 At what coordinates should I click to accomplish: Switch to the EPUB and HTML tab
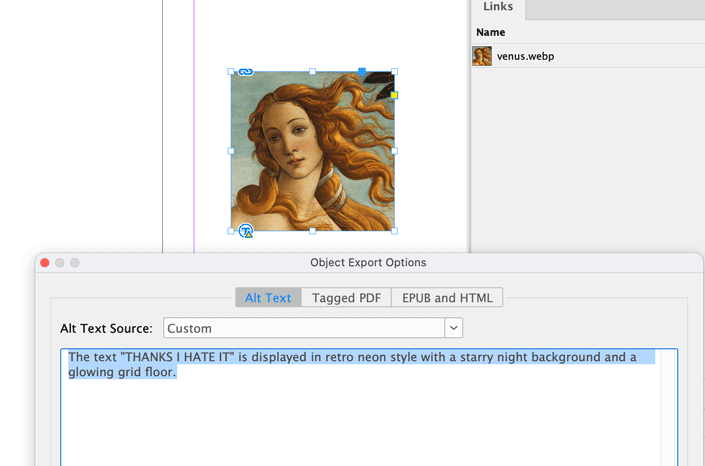click(447, 298)
